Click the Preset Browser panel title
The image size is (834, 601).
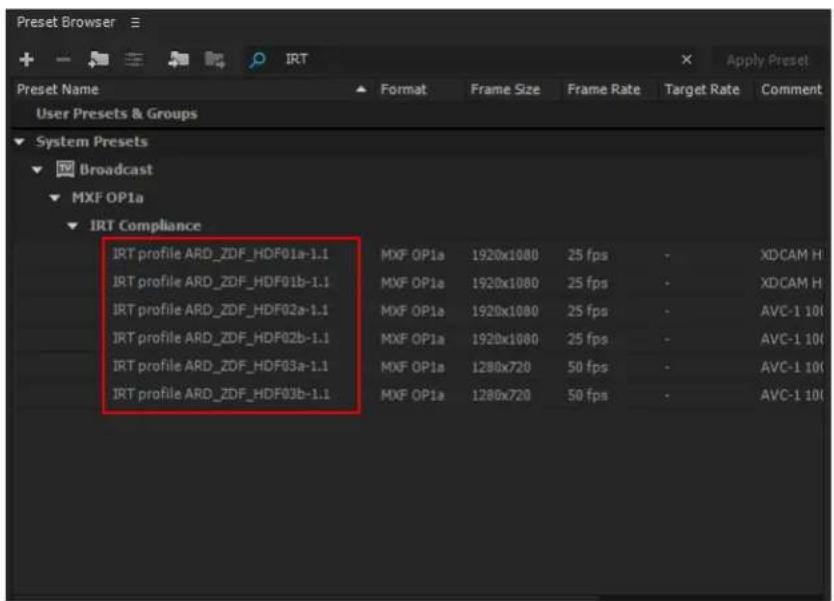[x=65, y=22]
